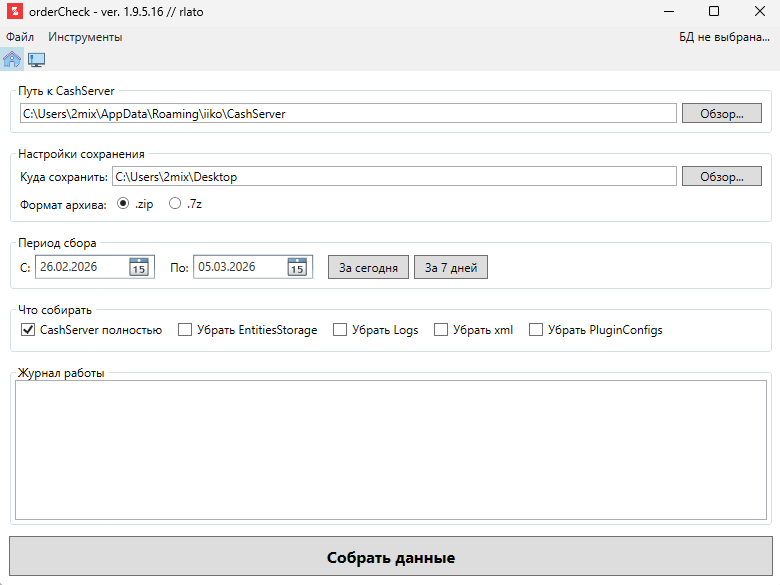The image size is (780, 585).
Task: Set period with За сегодня button
Action: click(369, 268)
